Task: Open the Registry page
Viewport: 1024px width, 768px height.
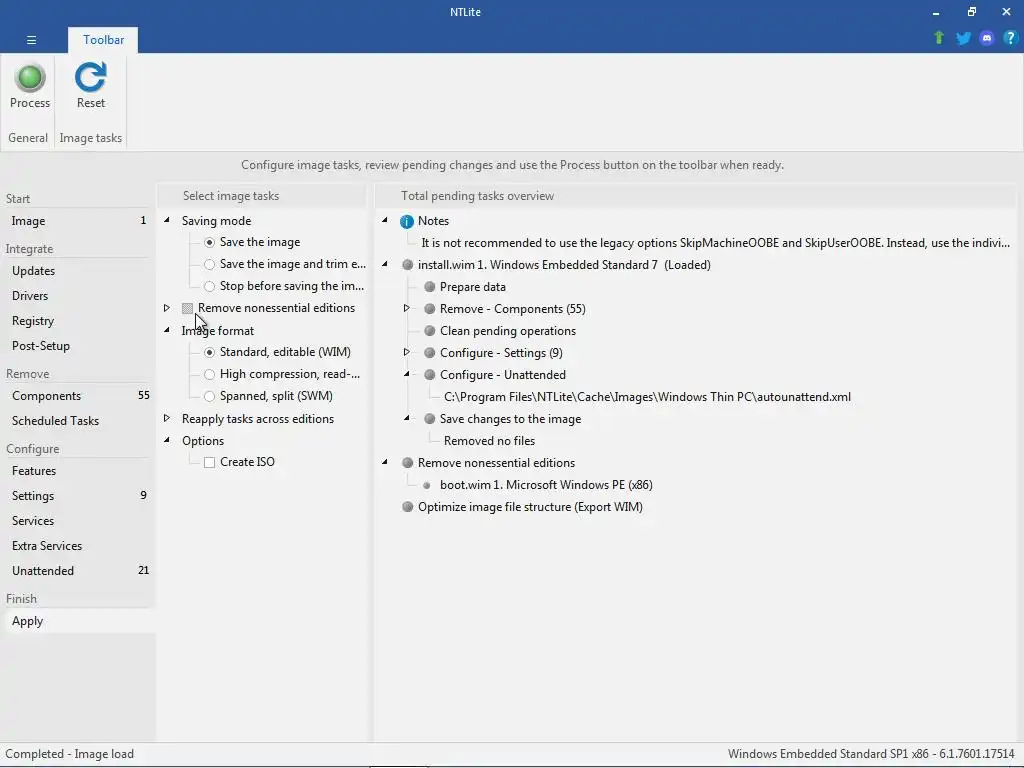Action: pyautogui.click(x=78, y=321)
